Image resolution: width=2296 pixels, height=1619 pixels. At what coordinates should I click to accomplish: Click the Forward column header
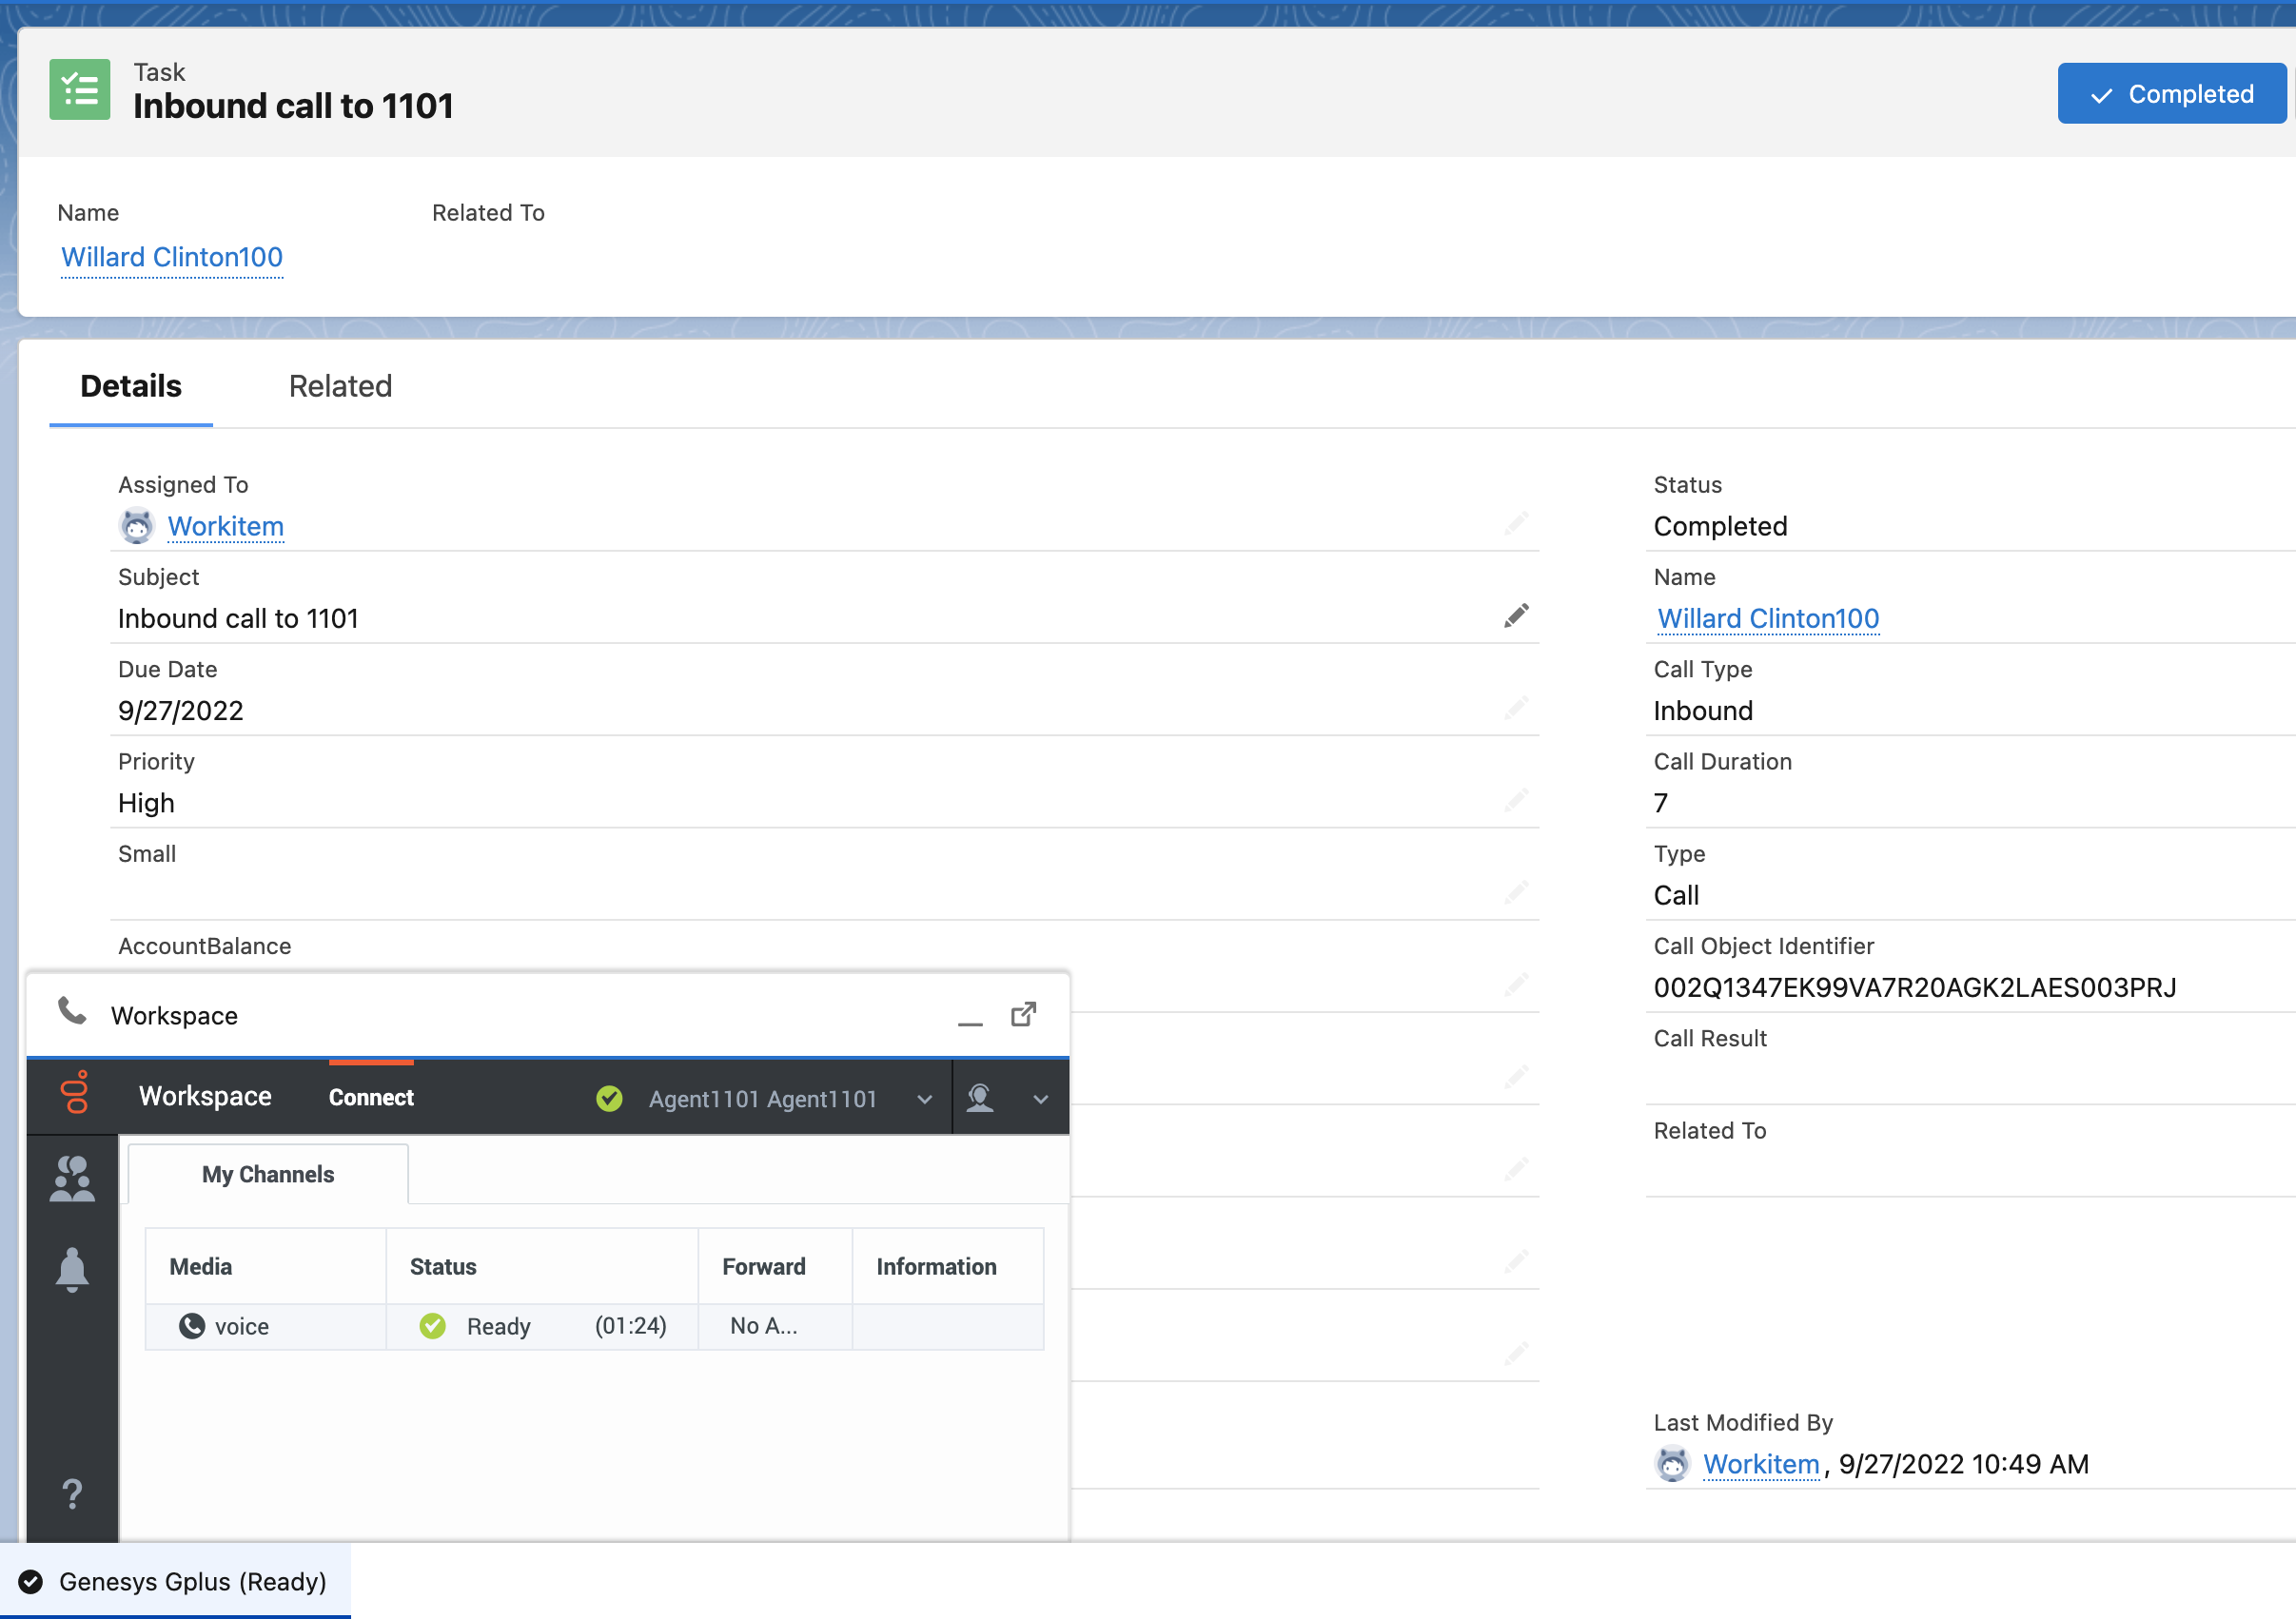coord(775,1266)
